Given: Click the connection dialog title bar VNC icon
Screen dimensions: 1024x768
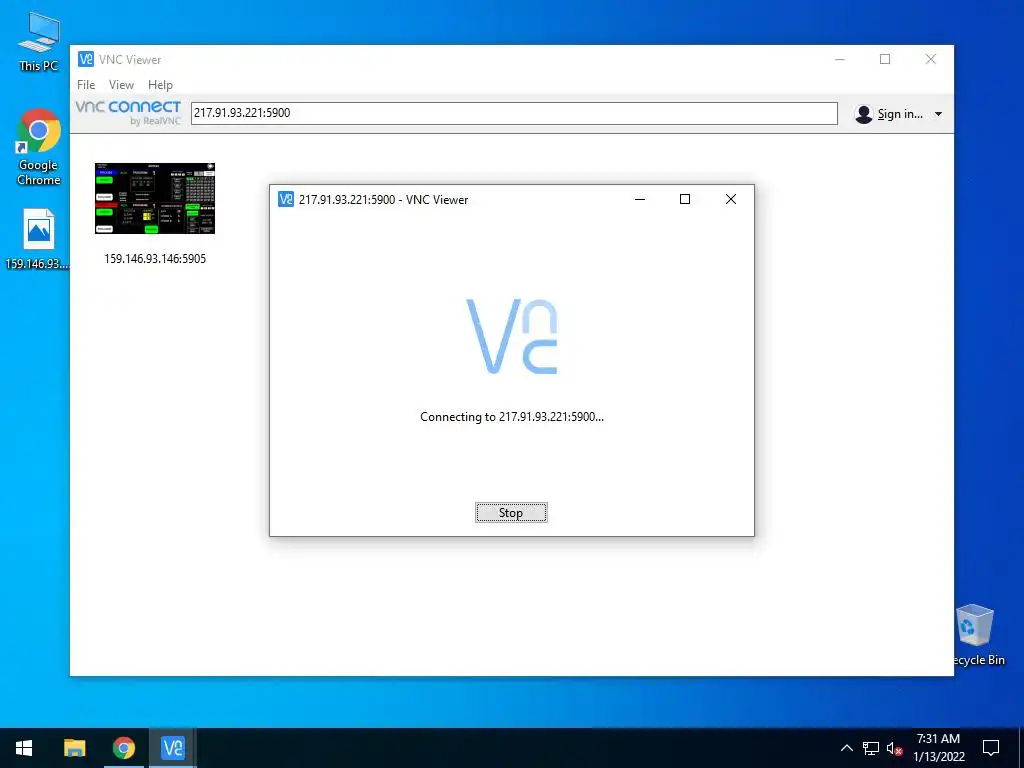Looking at the screenshot, I should tap(285, 199).
